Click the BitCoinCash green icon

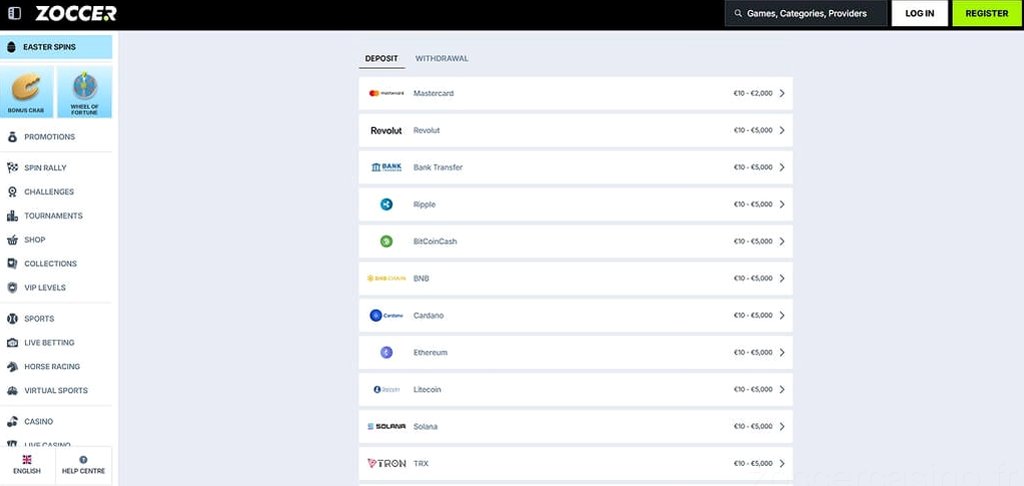coord(386,242)
